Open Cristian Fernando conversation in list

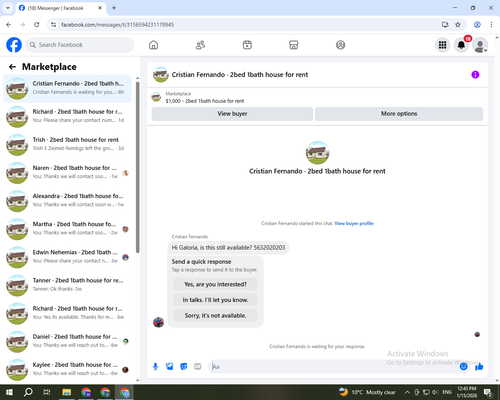(x=67, y=88)
